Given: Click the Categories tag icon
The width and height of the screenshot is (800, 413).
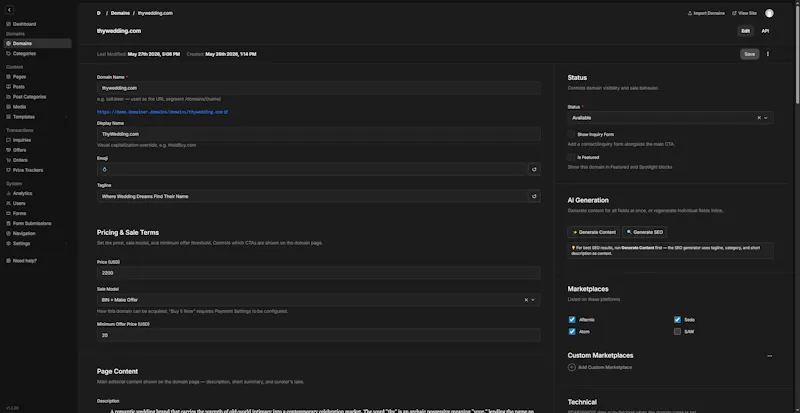Looking at the screenshot, I should pos(8,54).
